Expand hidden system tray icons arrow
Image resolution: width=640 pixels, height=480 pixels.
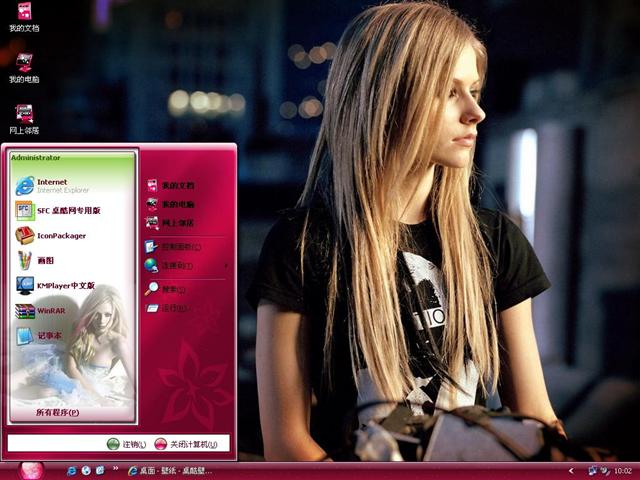click(571, 471)
